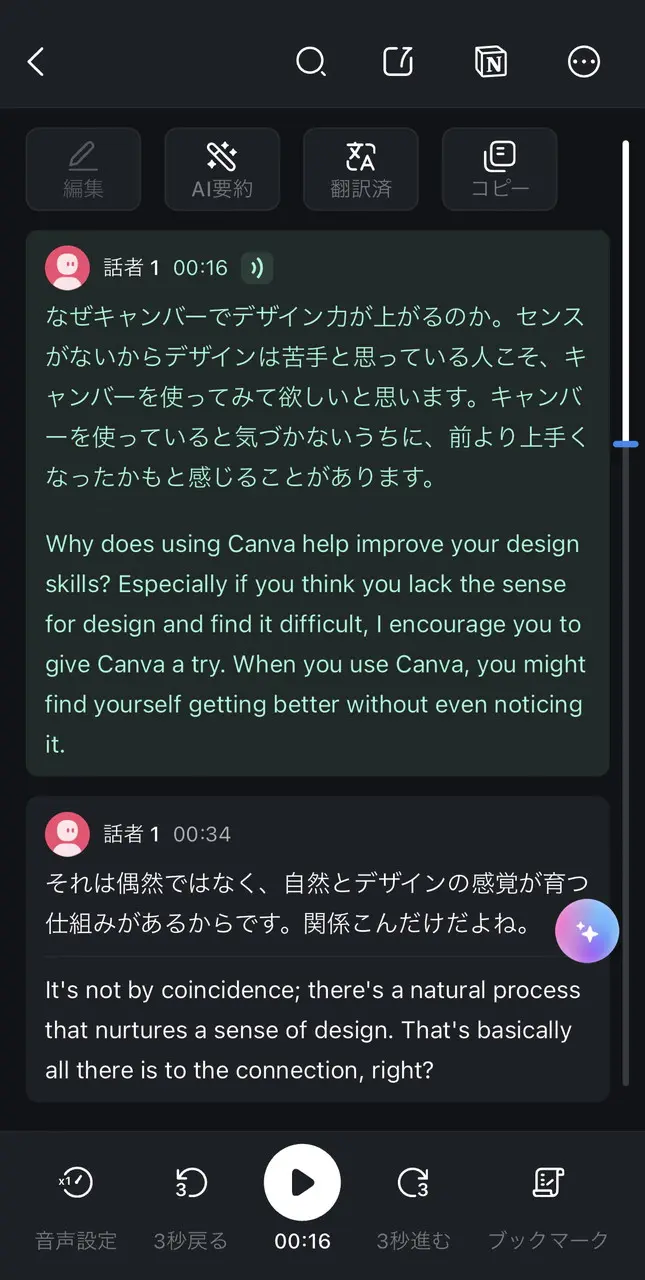Tap the floating AI sparkle button

pyautogui.click(x=587, y=931)
